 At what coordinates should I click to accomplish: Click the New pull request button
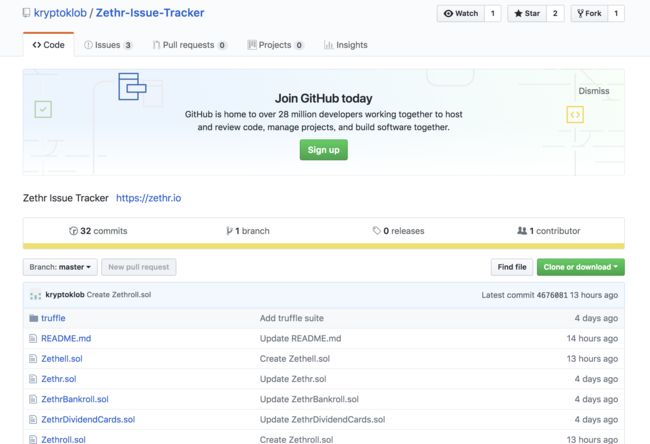coord(139,267)
